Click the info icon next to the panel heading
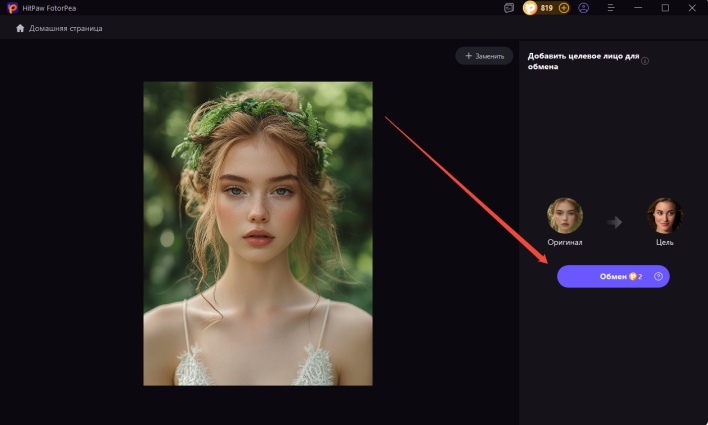 point(645,61)
